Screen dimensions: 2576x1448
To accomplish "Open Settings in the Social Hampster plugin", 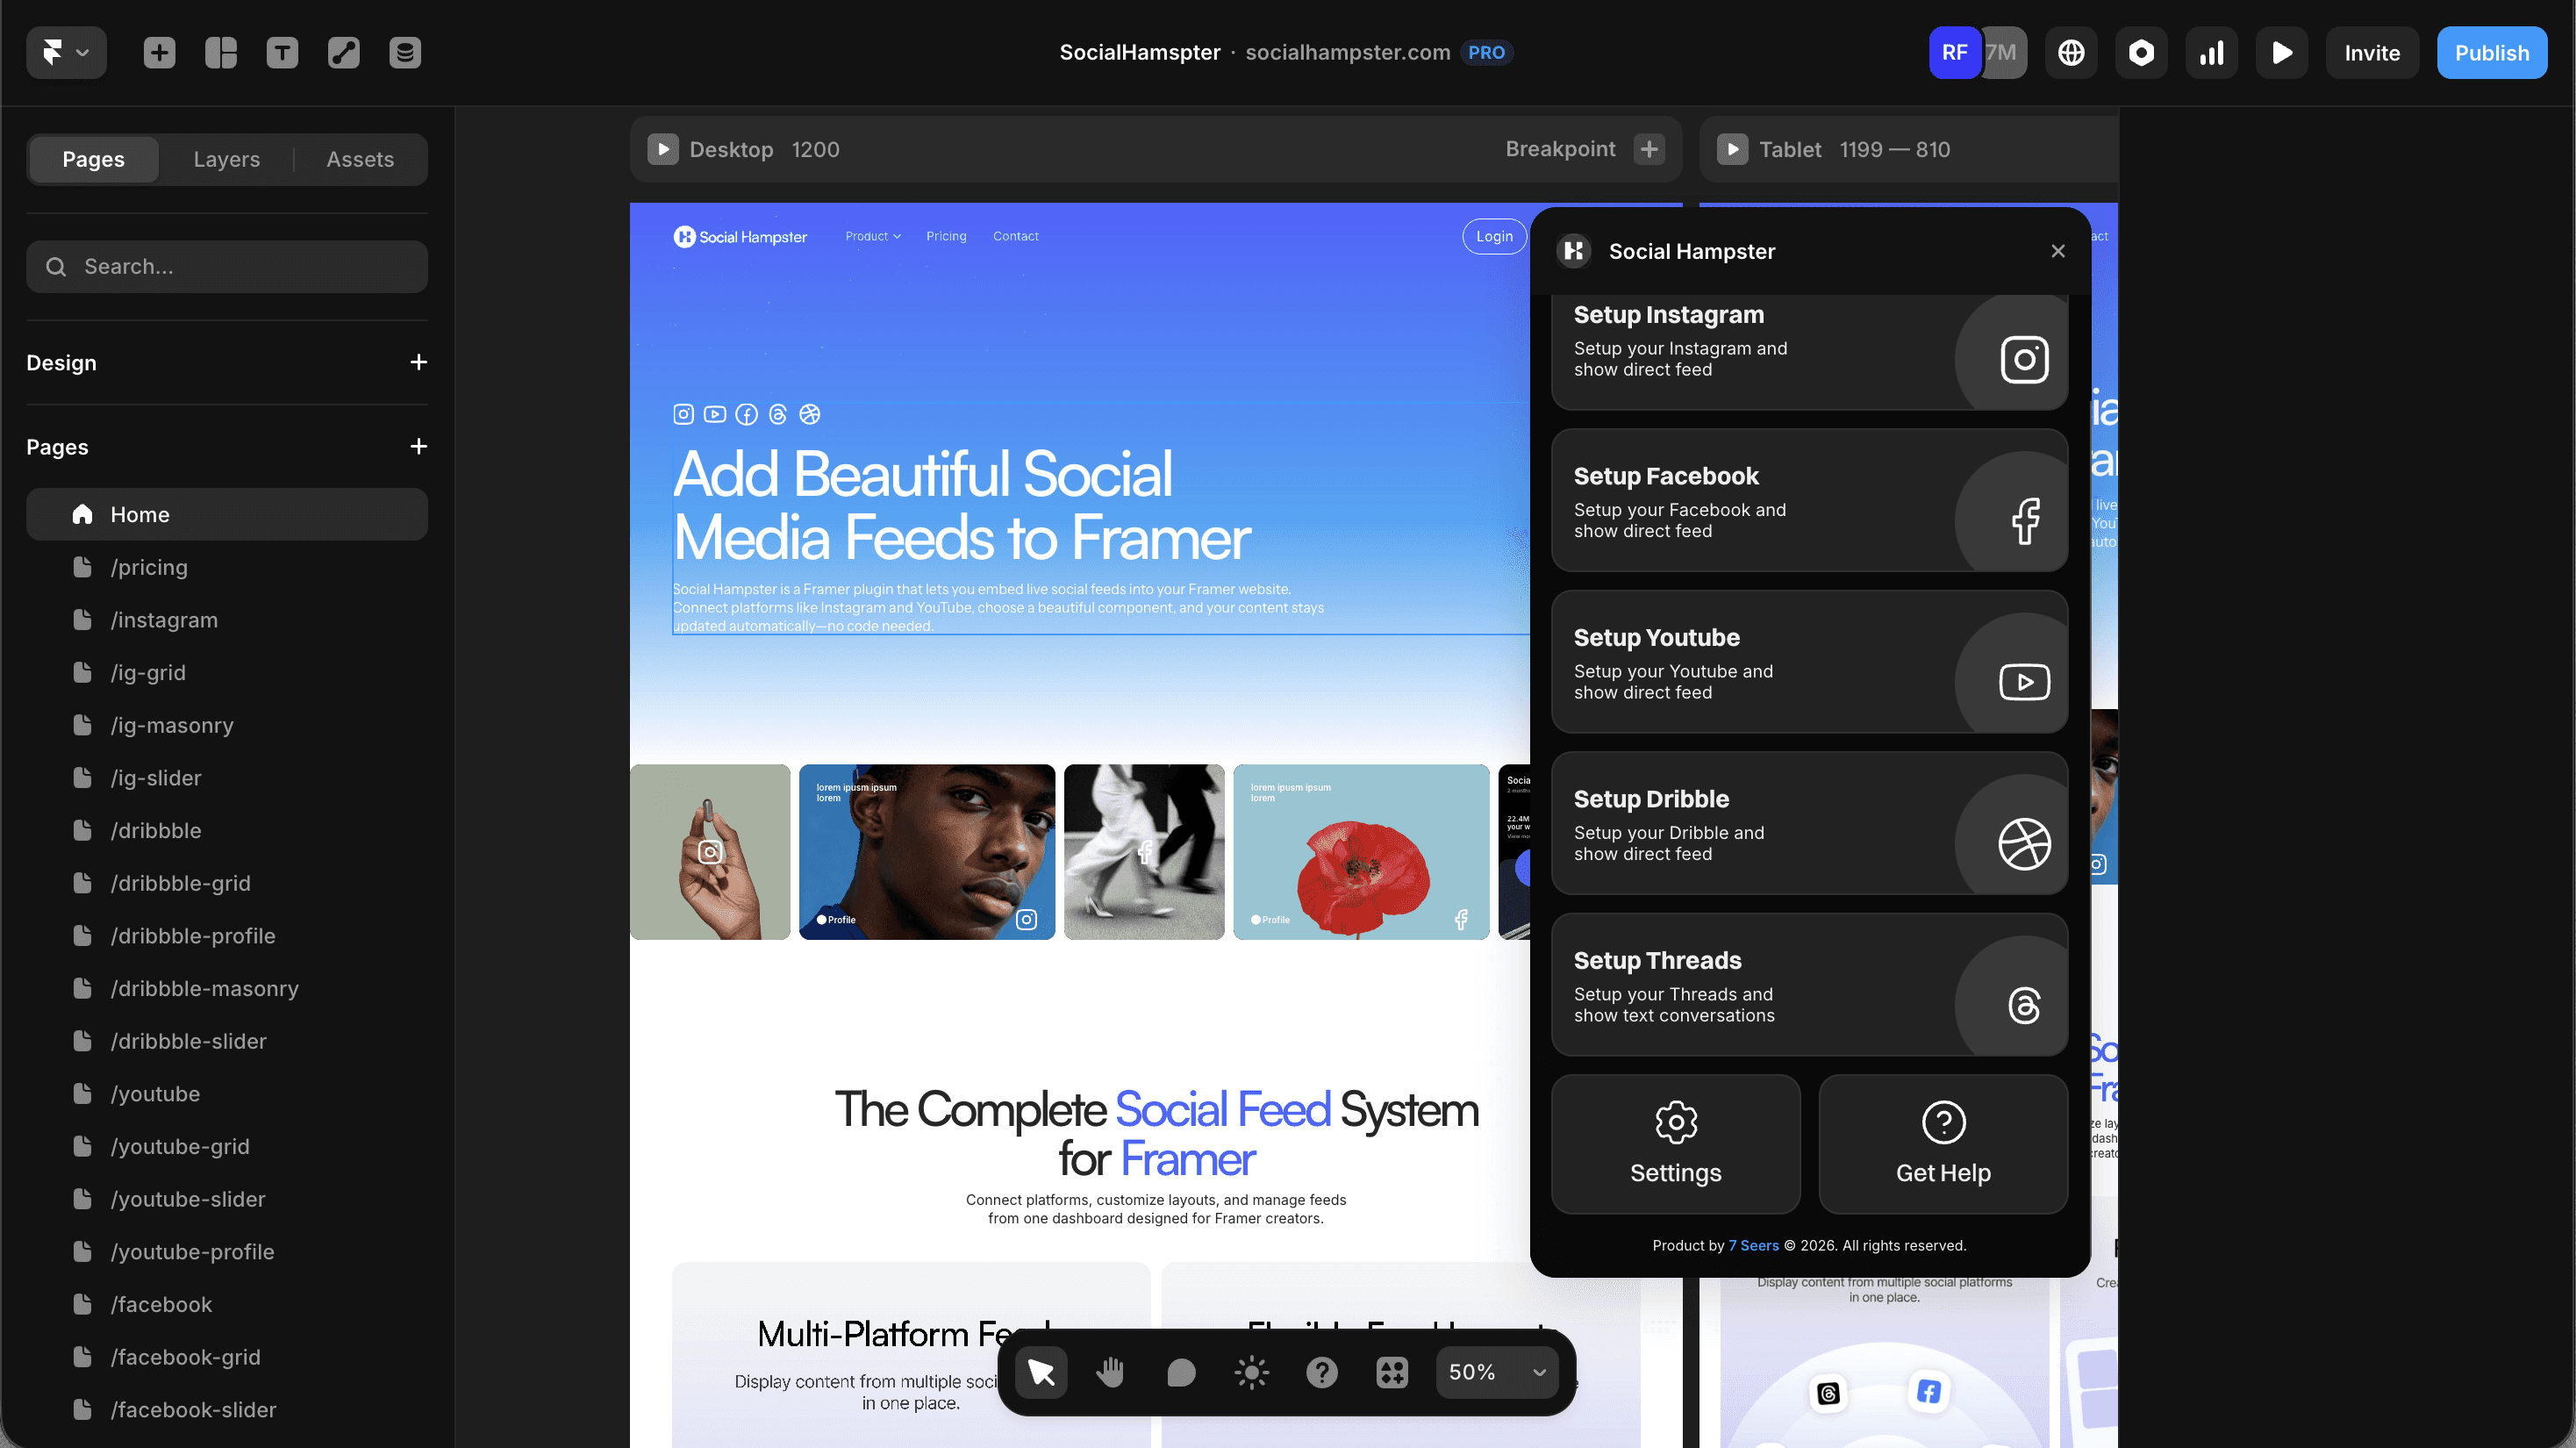I will pyautogui.click(x=1675, y=1144).
